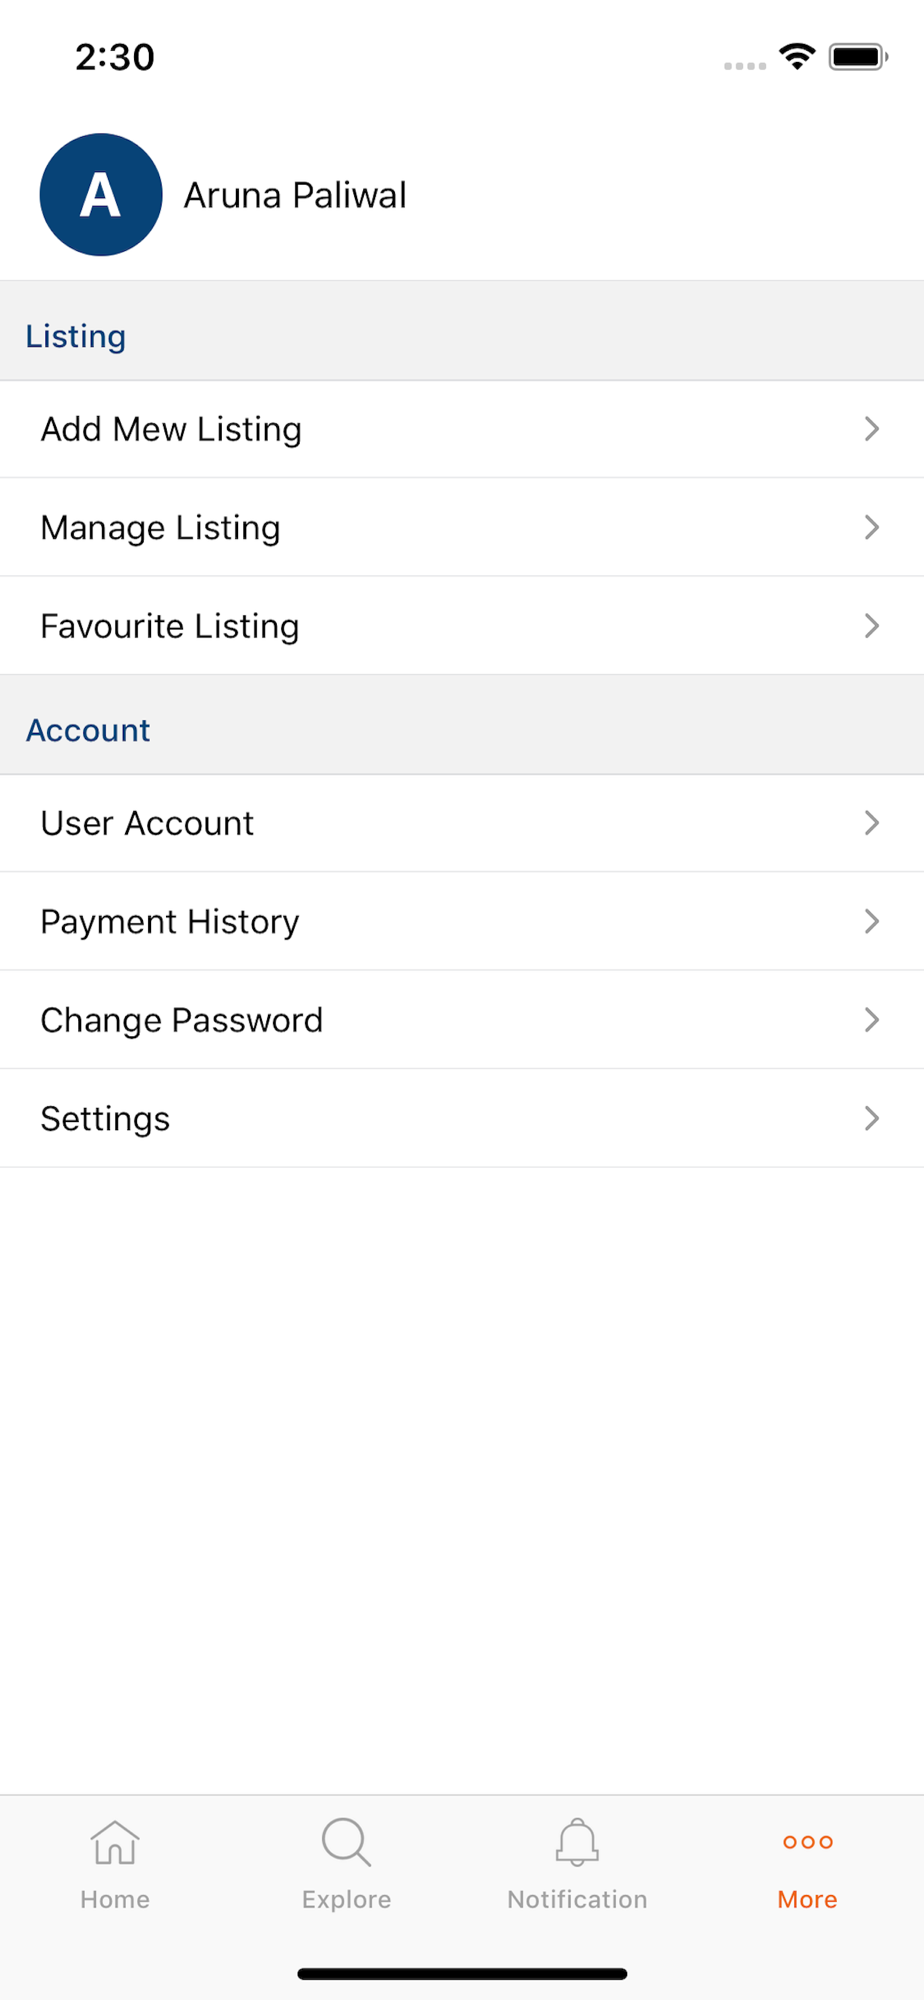
Task: Open the Manage Listing chevron arrow
Action: click(x=872, y=527)
